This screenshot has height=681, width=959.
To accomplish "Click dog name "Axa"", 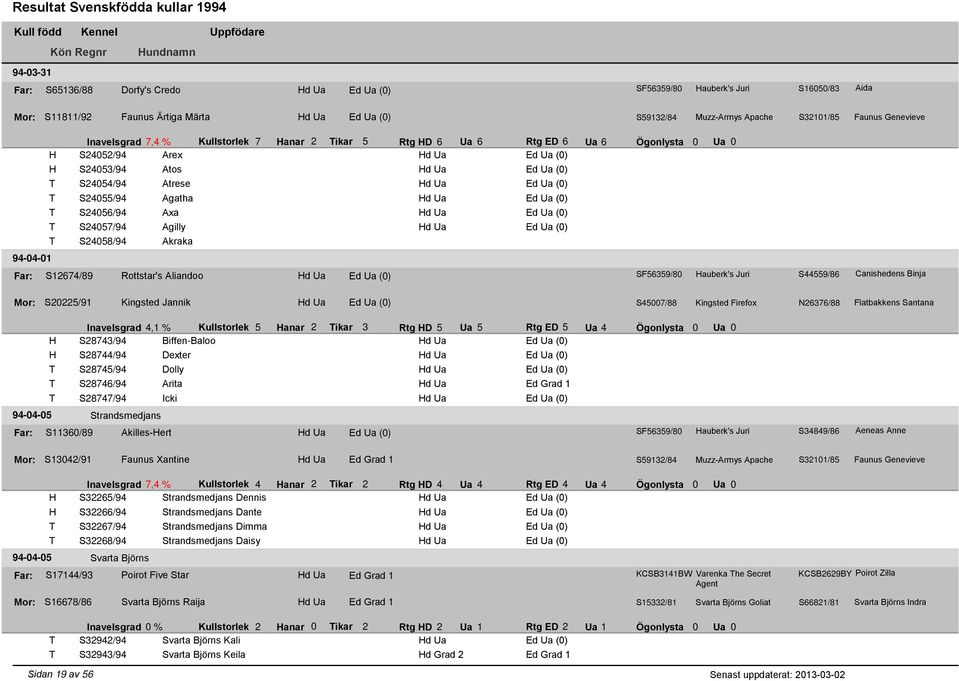I will (x=170, y=212).
